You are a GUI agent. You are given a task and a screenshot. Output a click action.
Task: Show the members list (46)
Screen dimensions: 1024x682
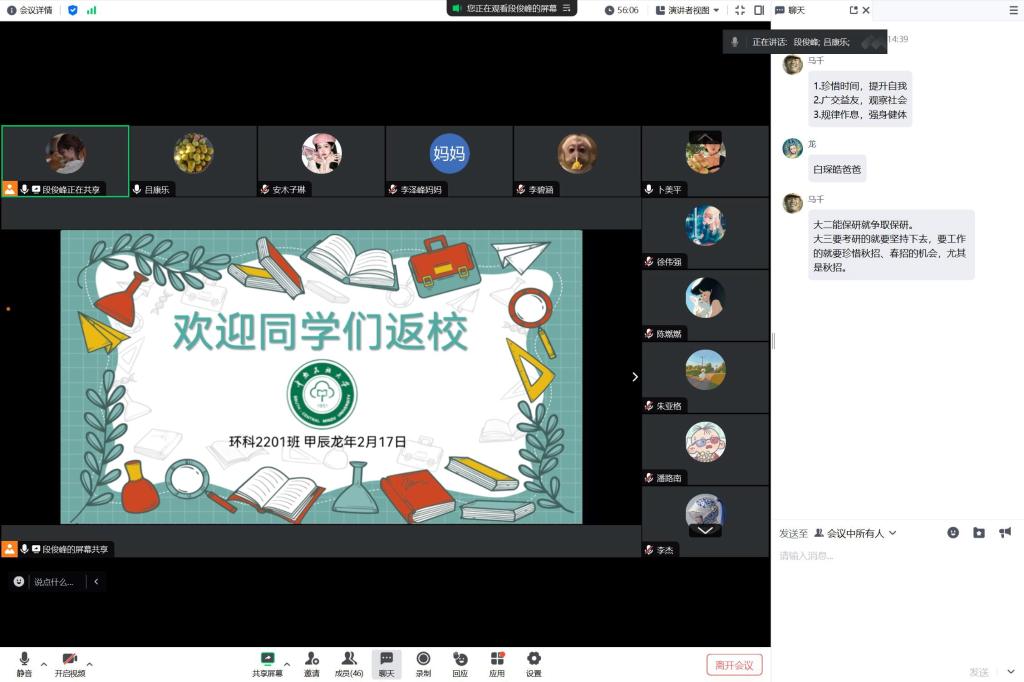tap(349, 662)
